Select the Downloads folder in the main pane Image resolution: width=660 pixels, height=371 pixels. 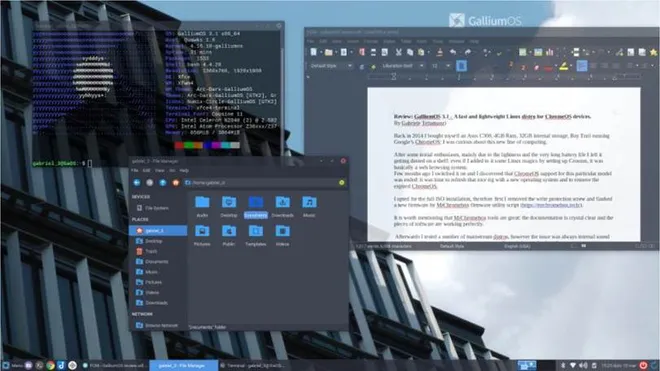tap(282, 207)
